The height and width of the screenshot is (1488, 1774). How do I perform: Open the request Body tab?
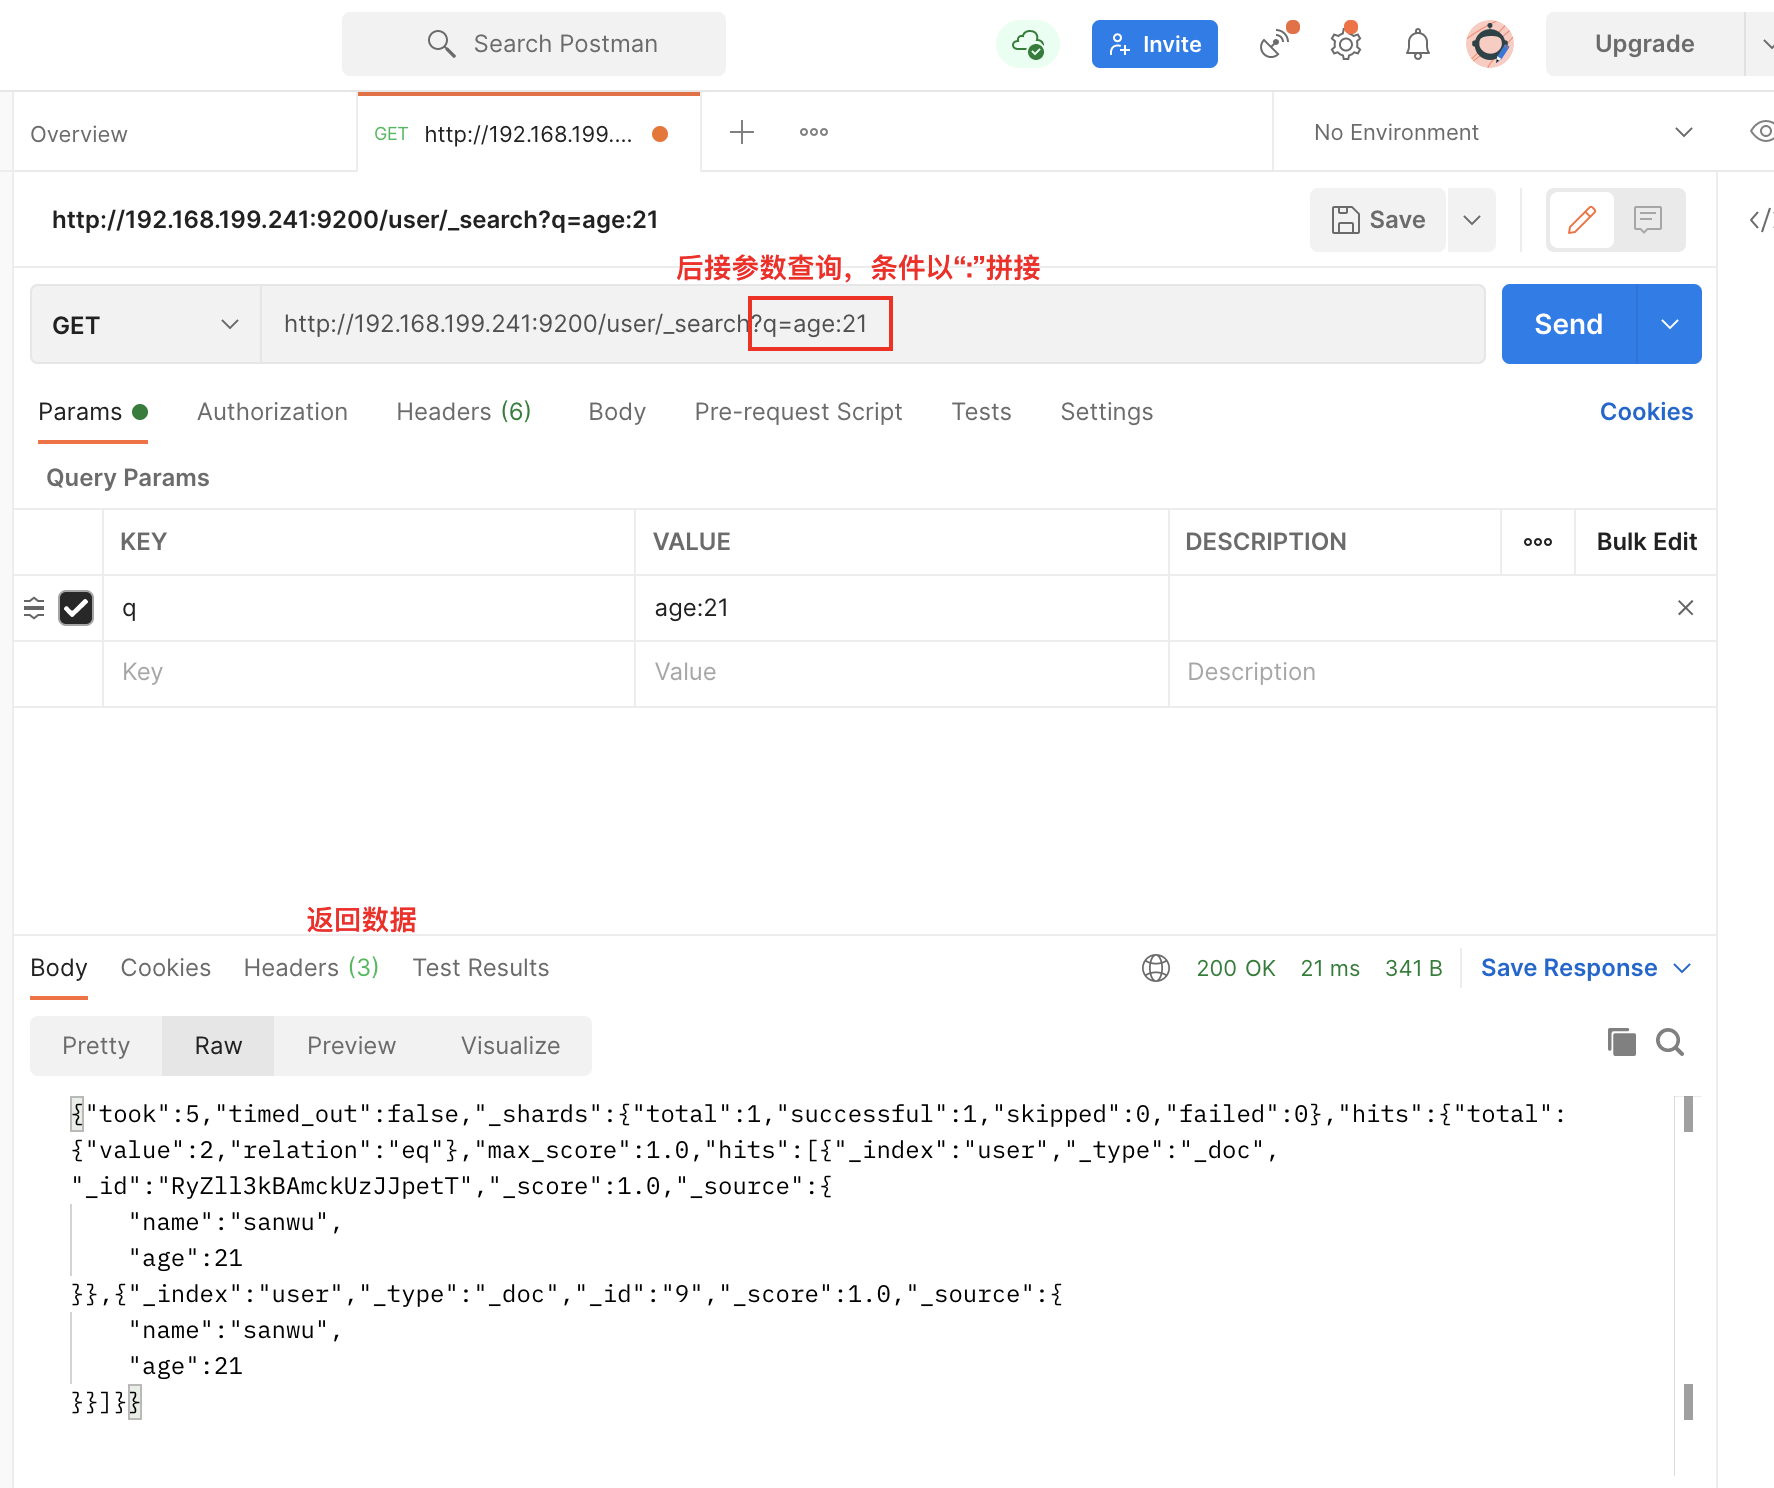coord(617,412)
